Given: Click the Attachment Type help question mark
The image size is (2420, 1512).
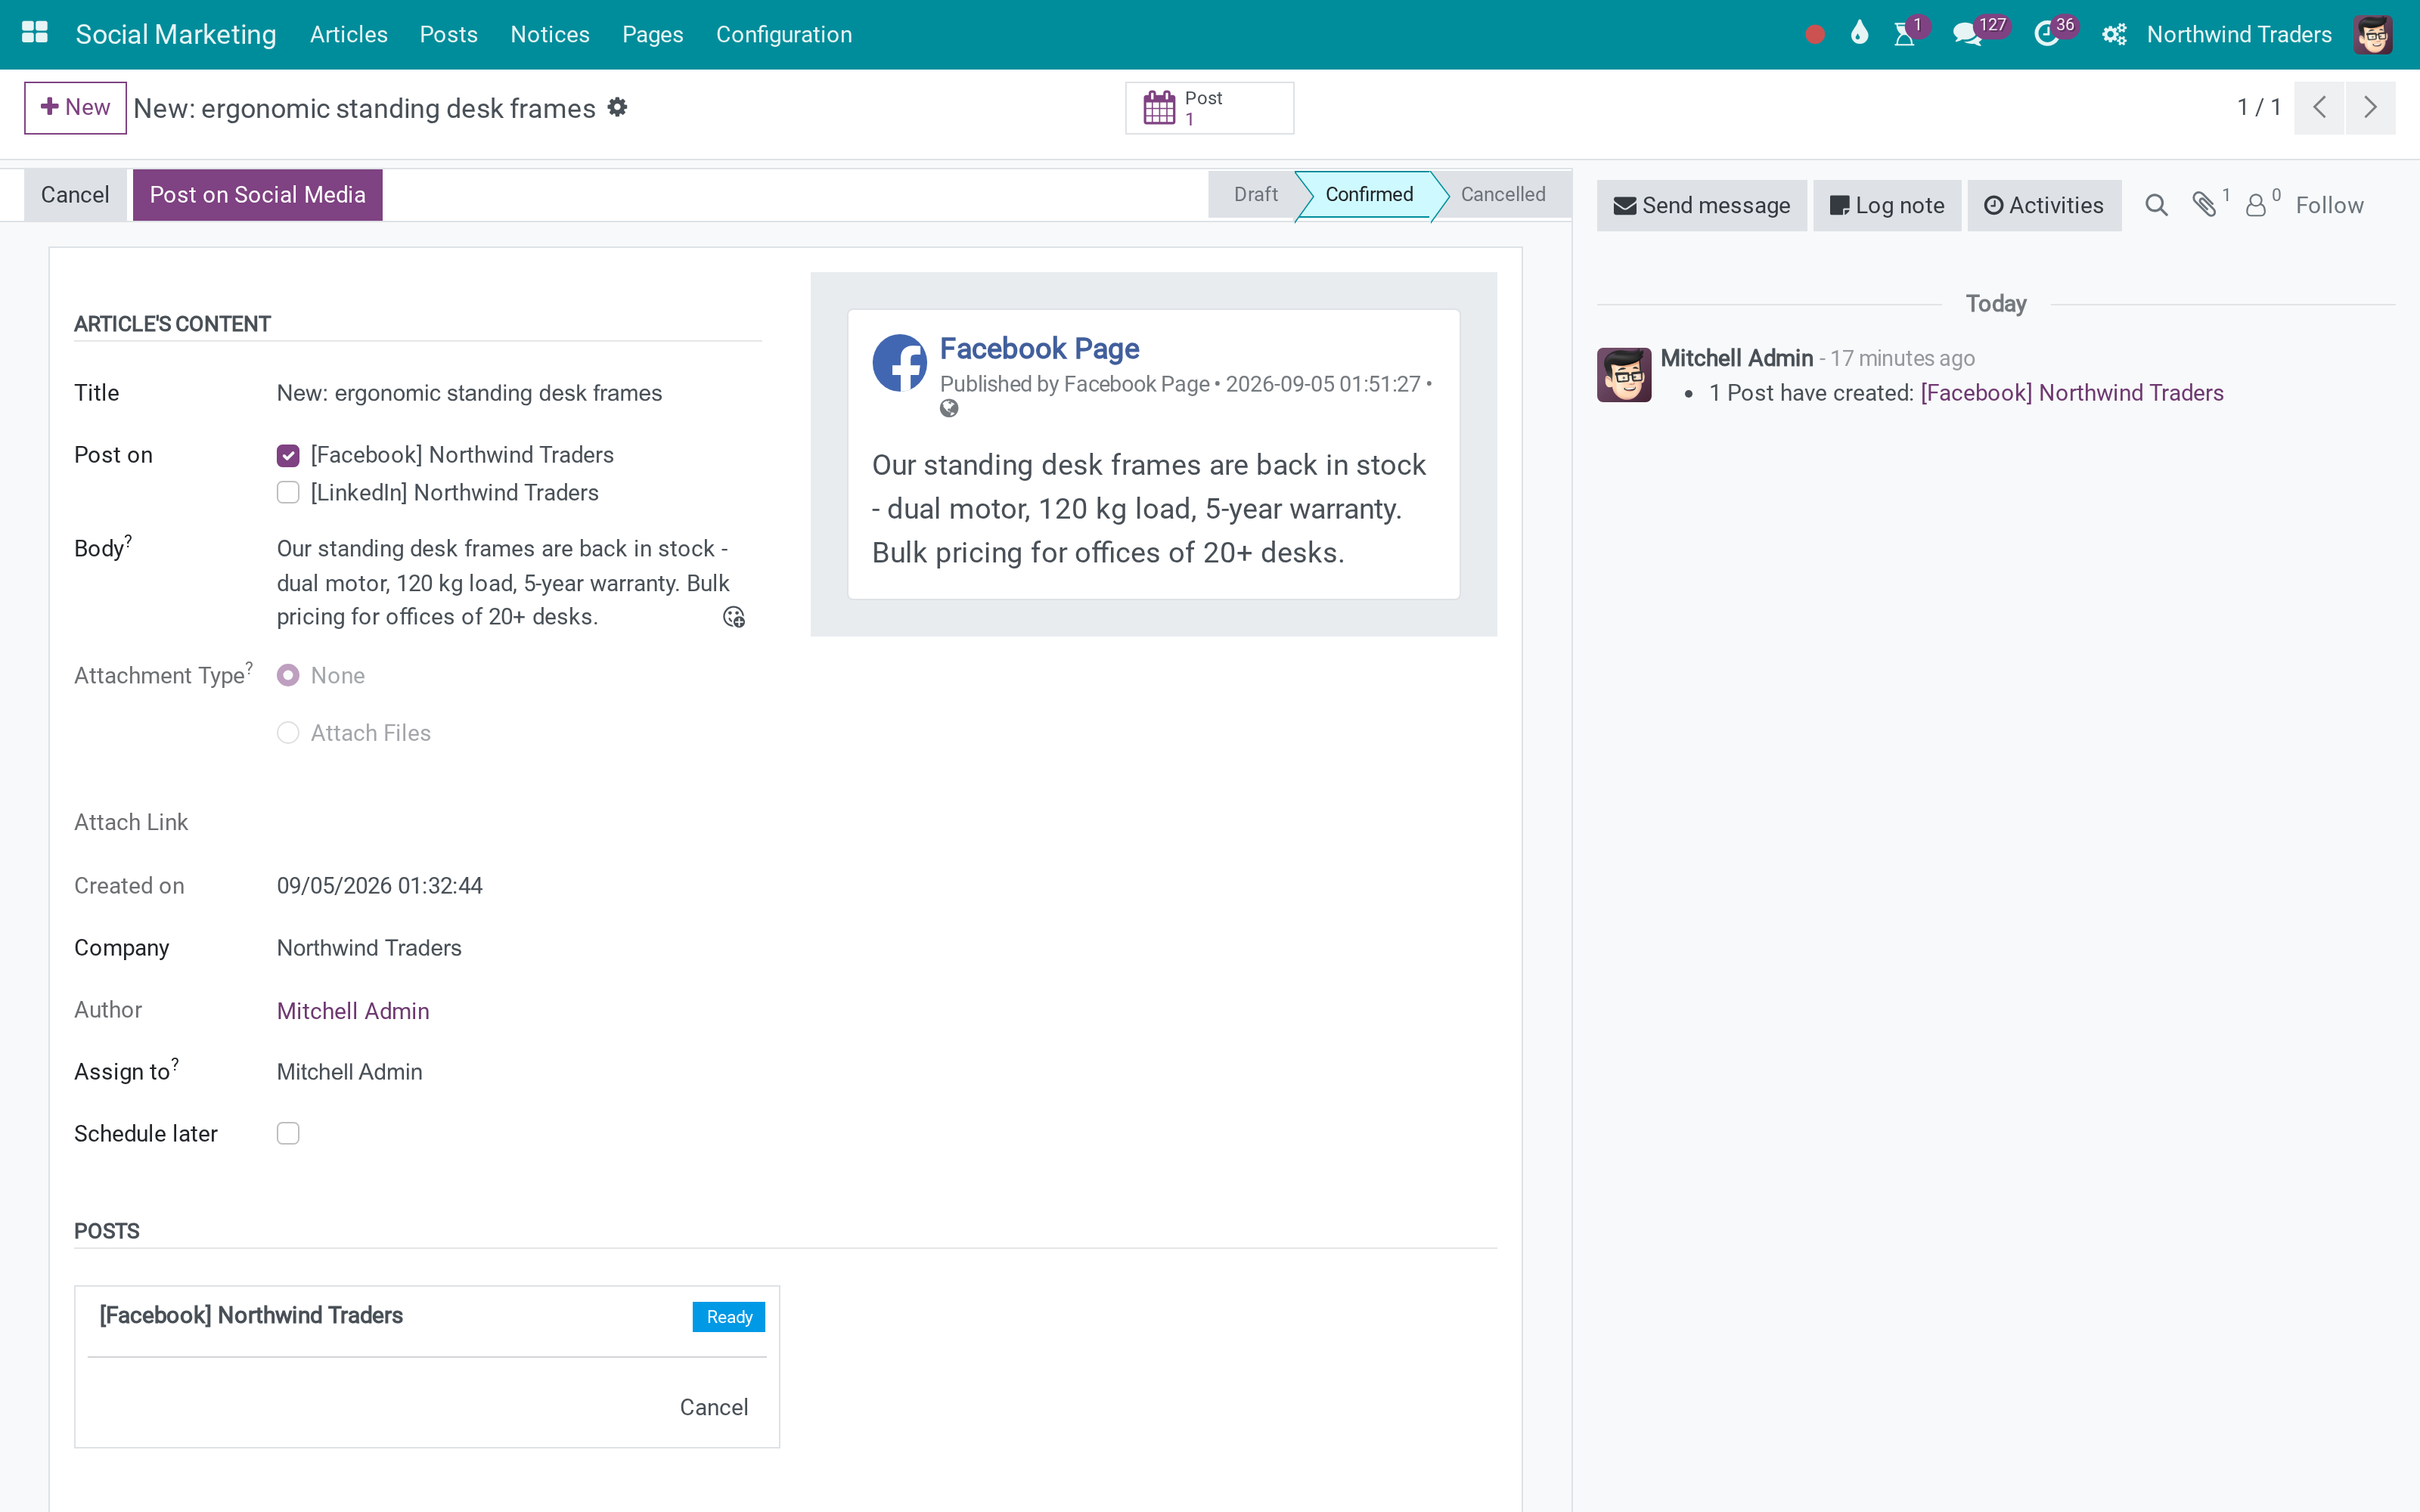Looking at the screenshot, I should click(x=249, y=667).
